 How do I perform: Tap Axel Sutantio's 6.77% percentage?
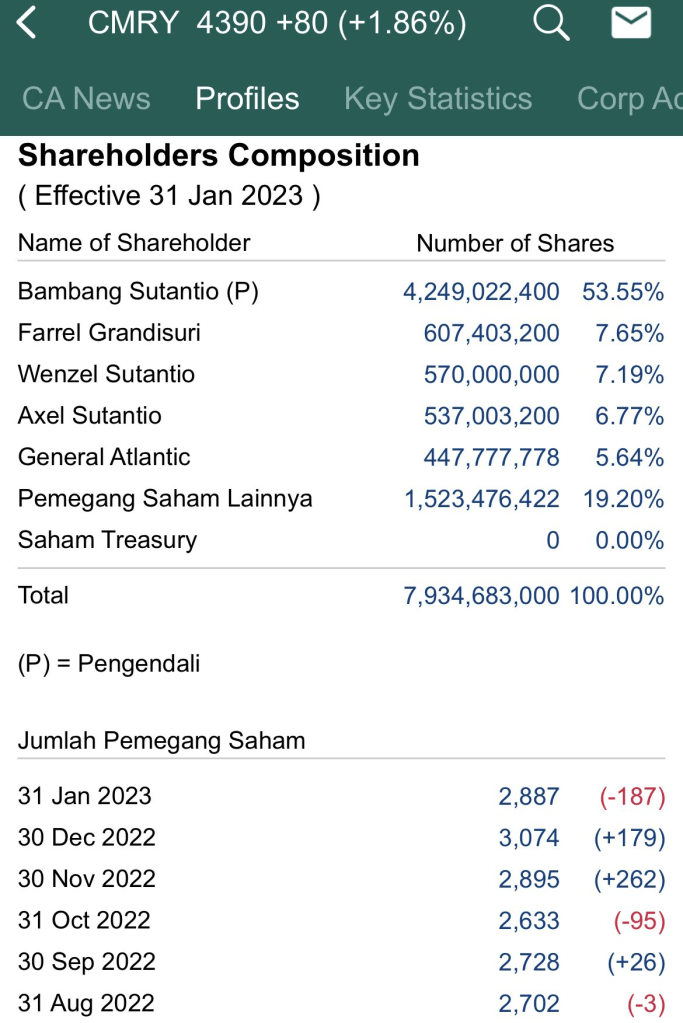629,416
